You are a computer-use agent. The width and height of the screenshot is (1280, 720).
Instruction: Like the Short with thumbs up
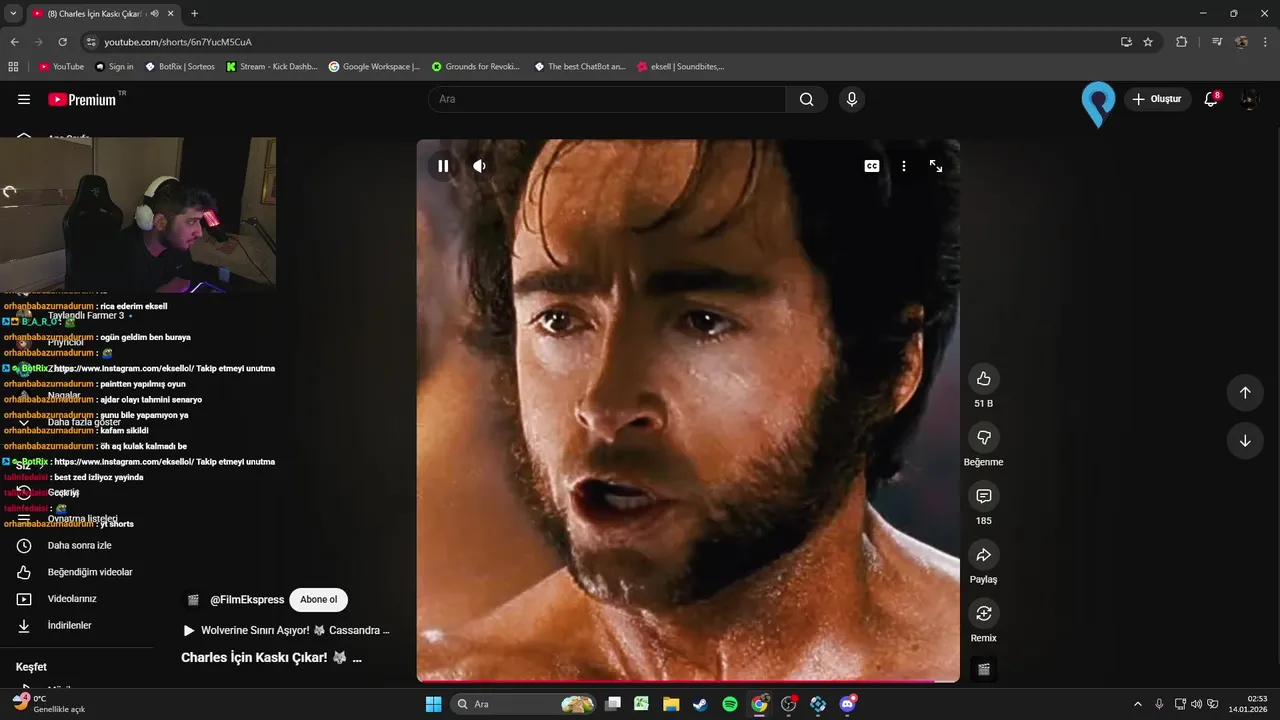click(x=983, y=379)
